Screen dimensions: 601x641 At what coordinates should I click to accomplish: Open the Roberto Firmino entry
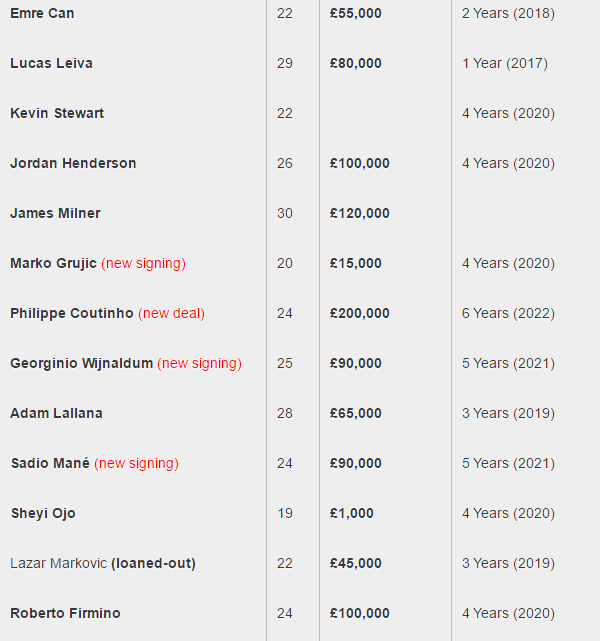pos(65,613)
